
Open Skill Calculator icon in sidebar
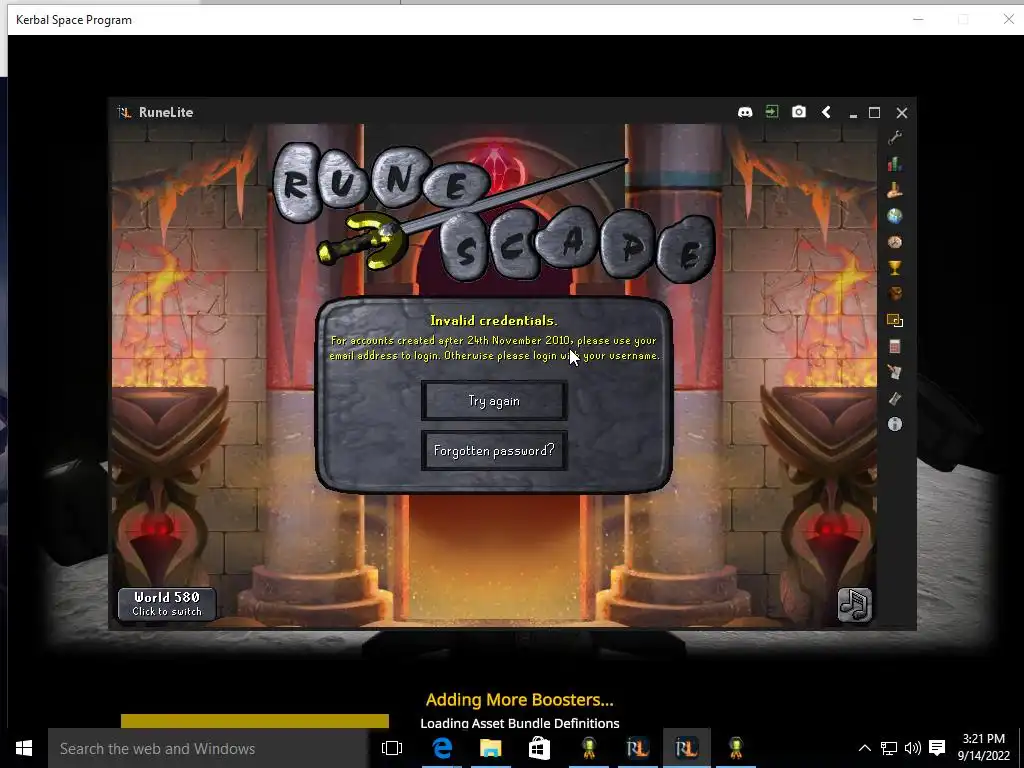pyautogui.click(x=895, y=346)
